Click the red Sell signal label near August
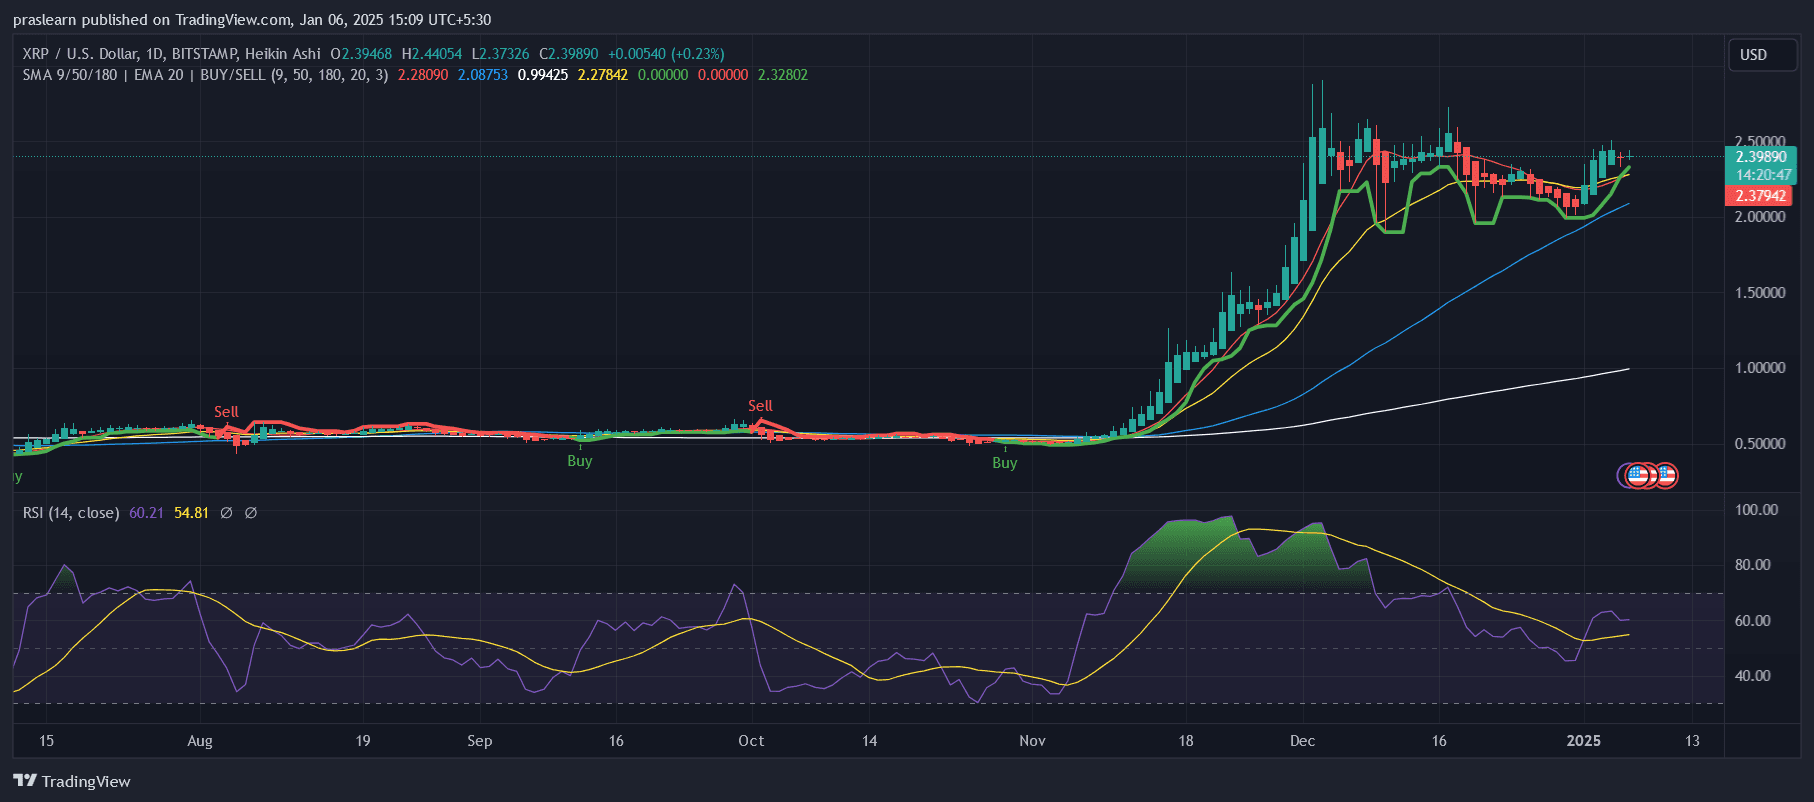Image resolution: width=1814 pixels, height=802 pixels. point(226,412)
